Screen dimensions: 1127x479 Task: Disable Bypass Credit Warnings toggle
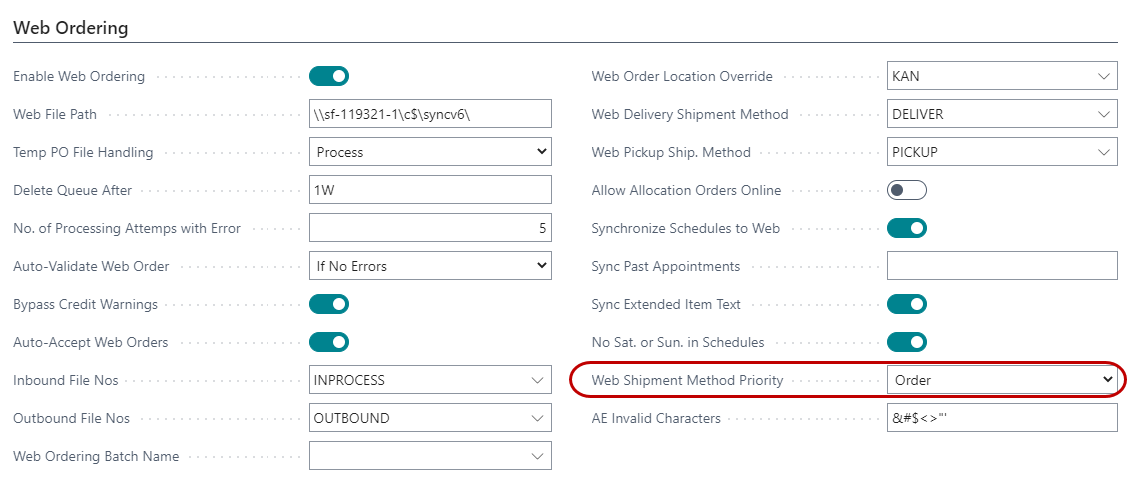point(329,304)
